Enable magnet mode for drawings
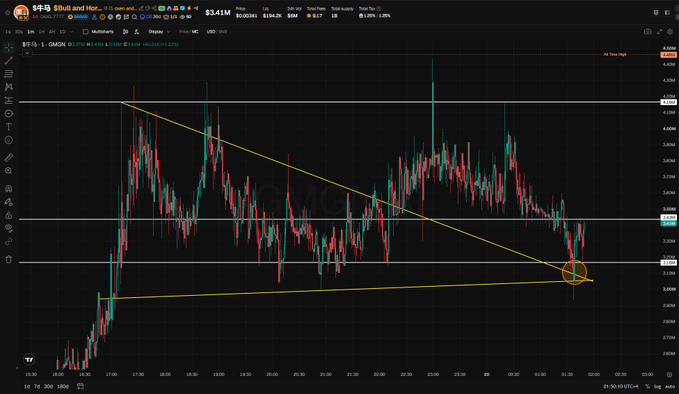Viewport: 679px width, 394px height. tap(9, 189)
